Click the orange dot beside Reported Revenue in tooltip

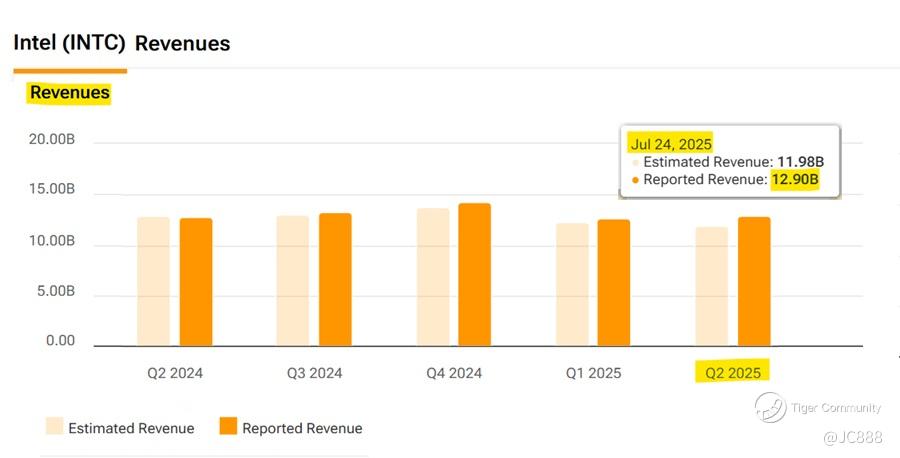coord(635,180)
